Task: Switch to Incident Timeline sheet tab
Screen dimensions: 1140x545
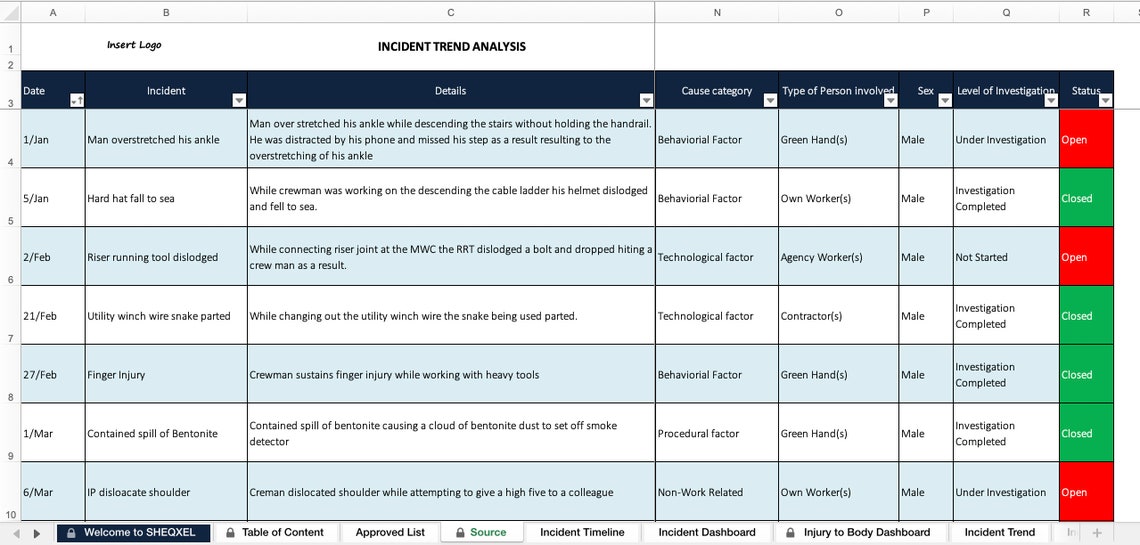Action: (x=582, y=533)
